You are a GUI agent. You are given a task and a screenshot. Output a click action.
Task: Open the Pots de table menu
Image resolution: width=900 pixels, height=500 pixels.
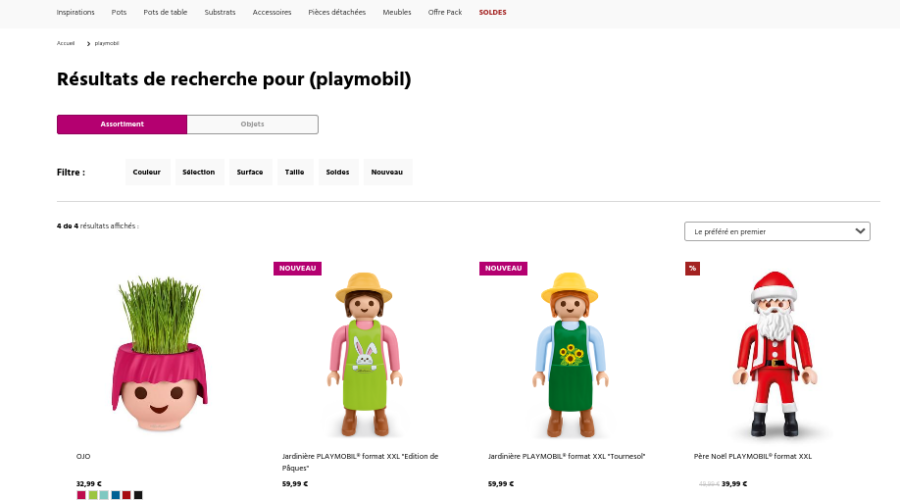(165, 12)
